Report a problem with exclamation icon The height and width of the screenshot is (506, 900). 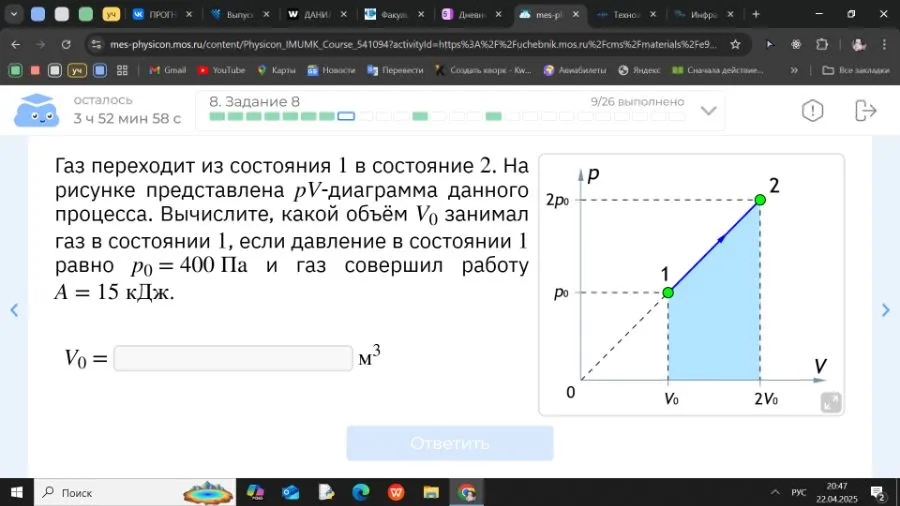pyautogui.click(x=812, y=110)
